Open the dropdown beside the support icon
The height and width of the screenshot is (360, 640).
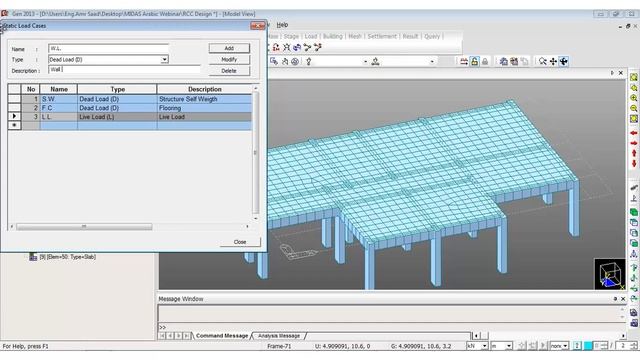click(x=432, y=62)
